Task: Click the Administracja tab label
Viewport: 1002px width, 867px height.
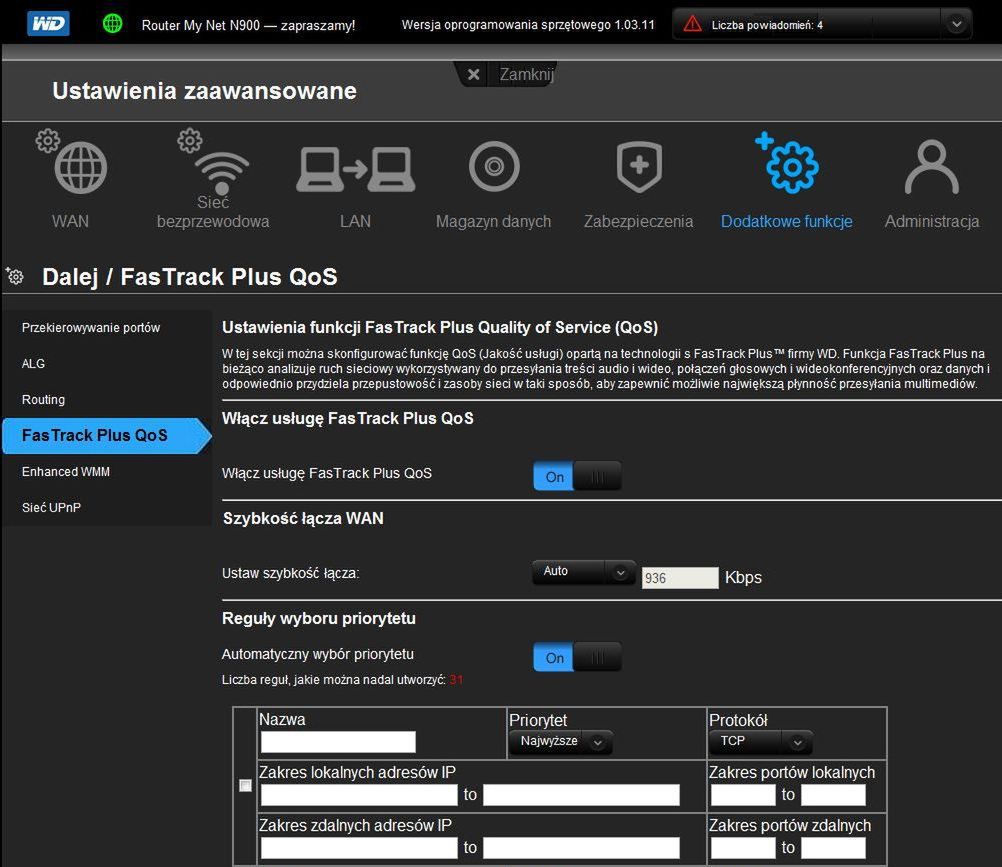Action: coord(932,221)
